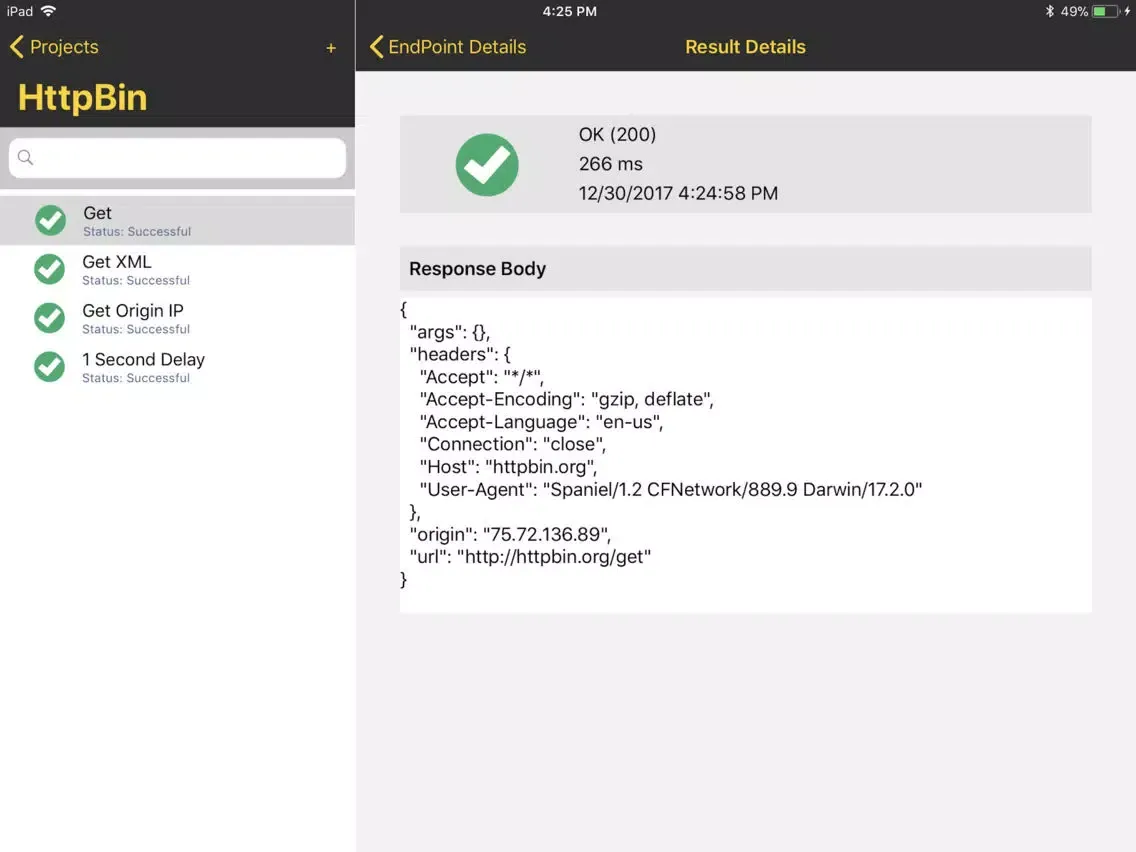Image resolution: width=1136 pixels, height=852 pixels.
Task: Click green checkmark beside Get
Action: point(50,220)
